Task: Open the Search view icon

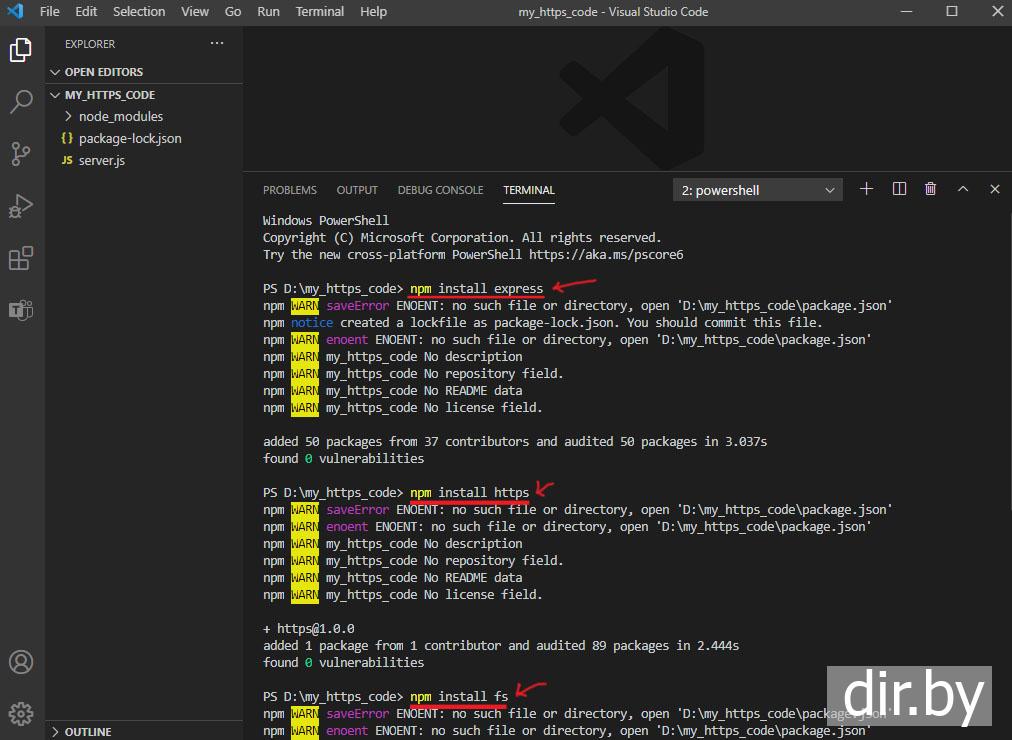Action: point(21,101)
